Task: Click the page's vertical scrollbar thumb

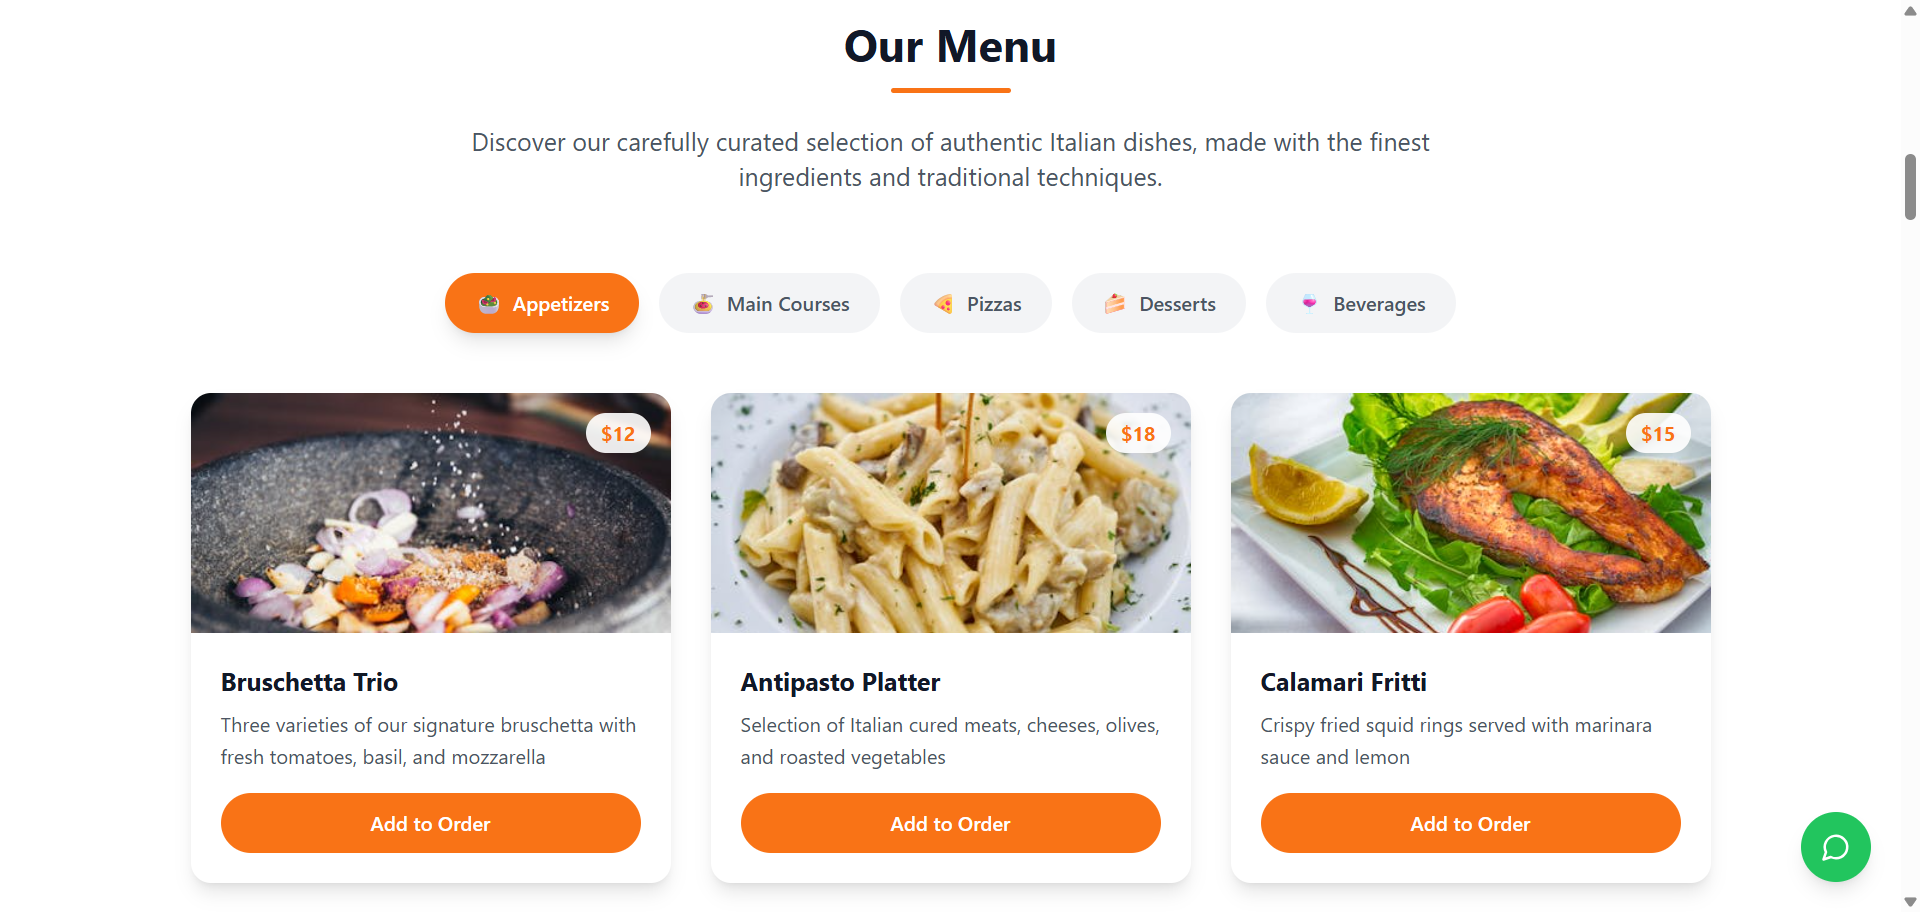Action: pyautogui.click(x=1910, y=187)
